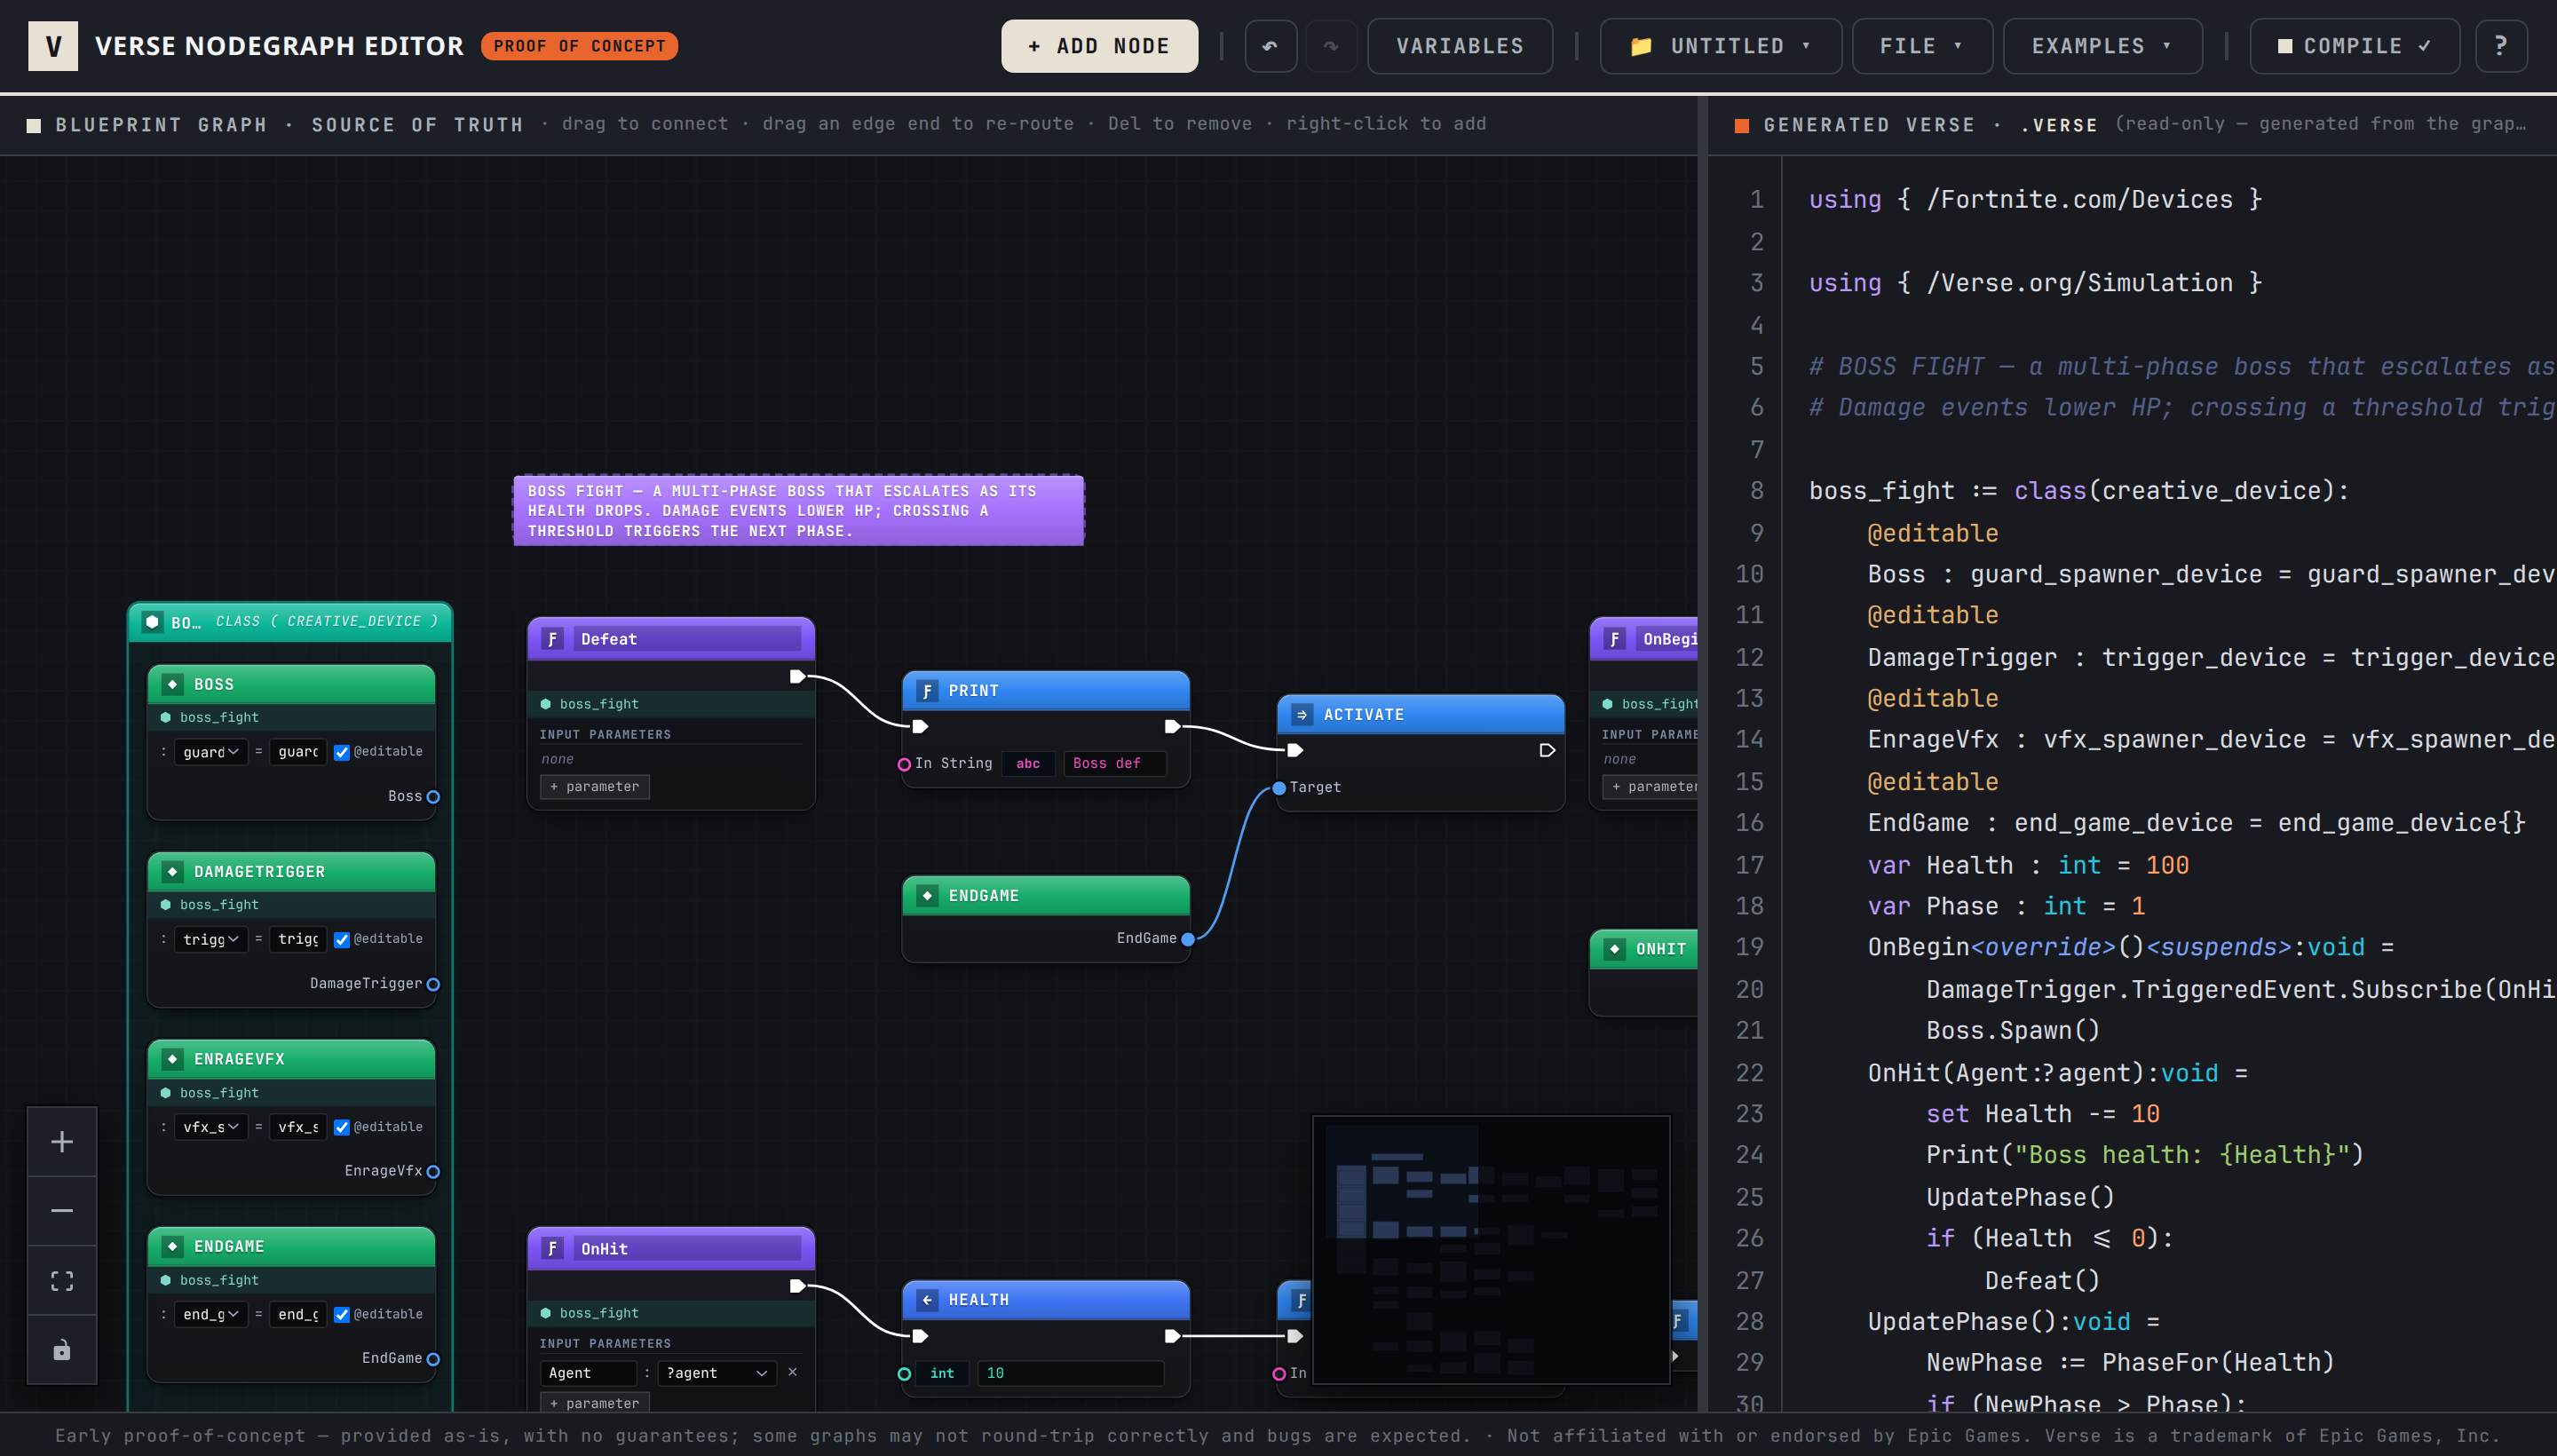Open ?agent type dropdown on OnHit
The width and height of the screenshot is (2557, 1456).
[717, 1373]
